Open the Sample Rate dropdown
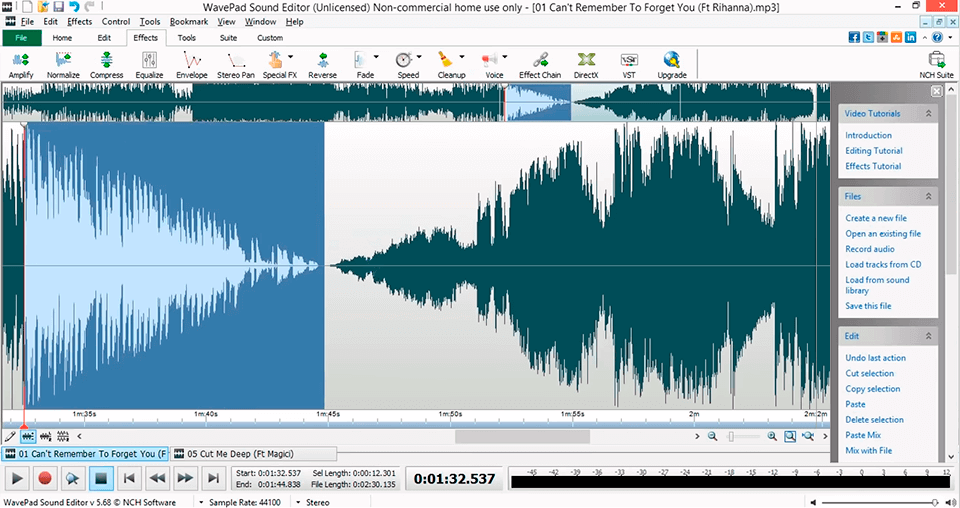Viewport: 960px width, 508px height. click(x=201, y=502)
